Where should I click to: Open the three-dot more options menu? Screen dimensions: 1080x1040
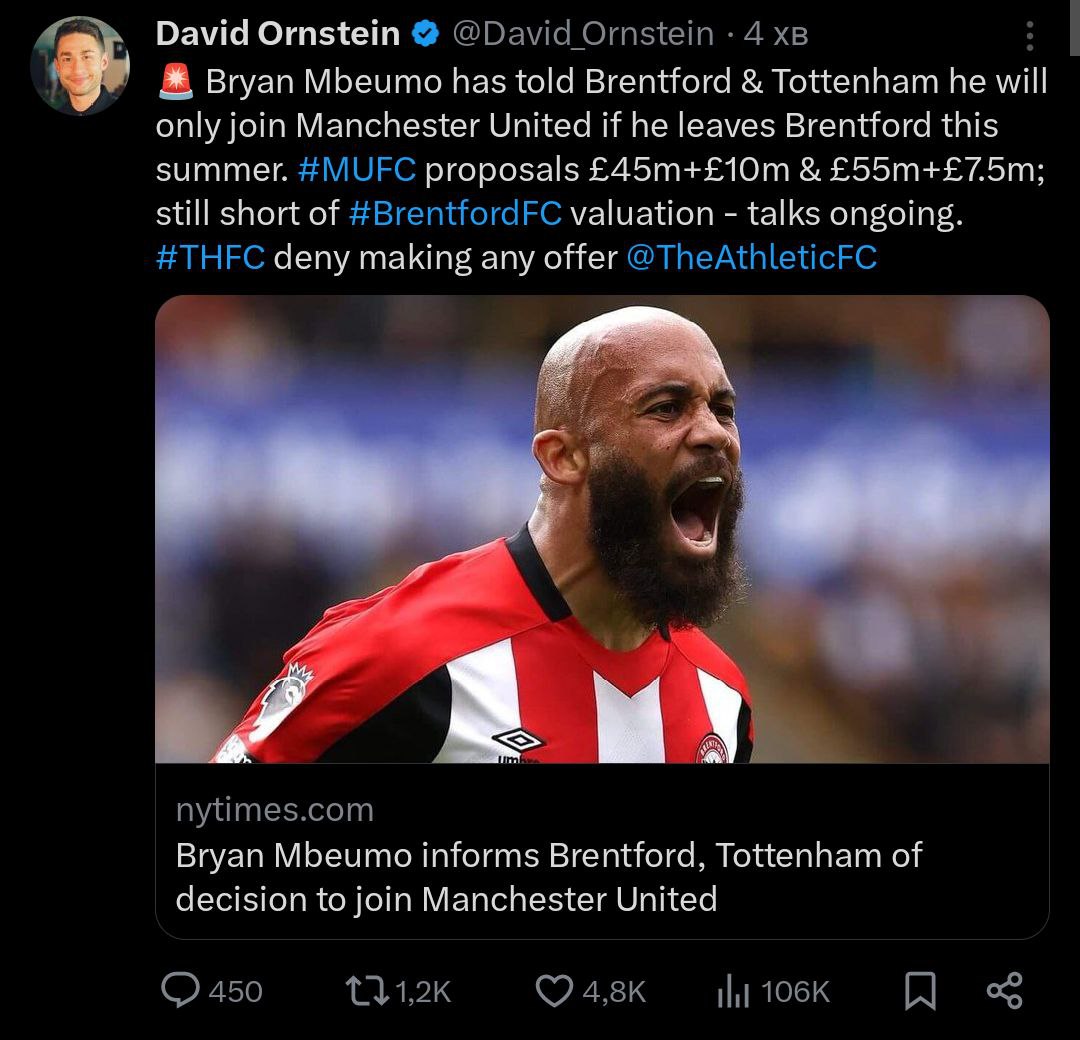1030,36
